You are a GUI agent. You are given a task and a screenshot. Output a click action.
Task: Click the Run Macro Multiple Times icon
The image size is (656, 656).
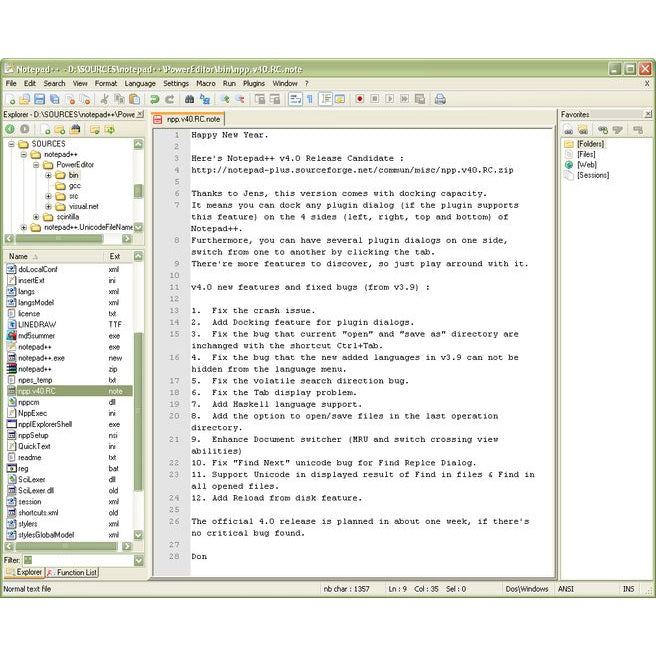[405, 99]
